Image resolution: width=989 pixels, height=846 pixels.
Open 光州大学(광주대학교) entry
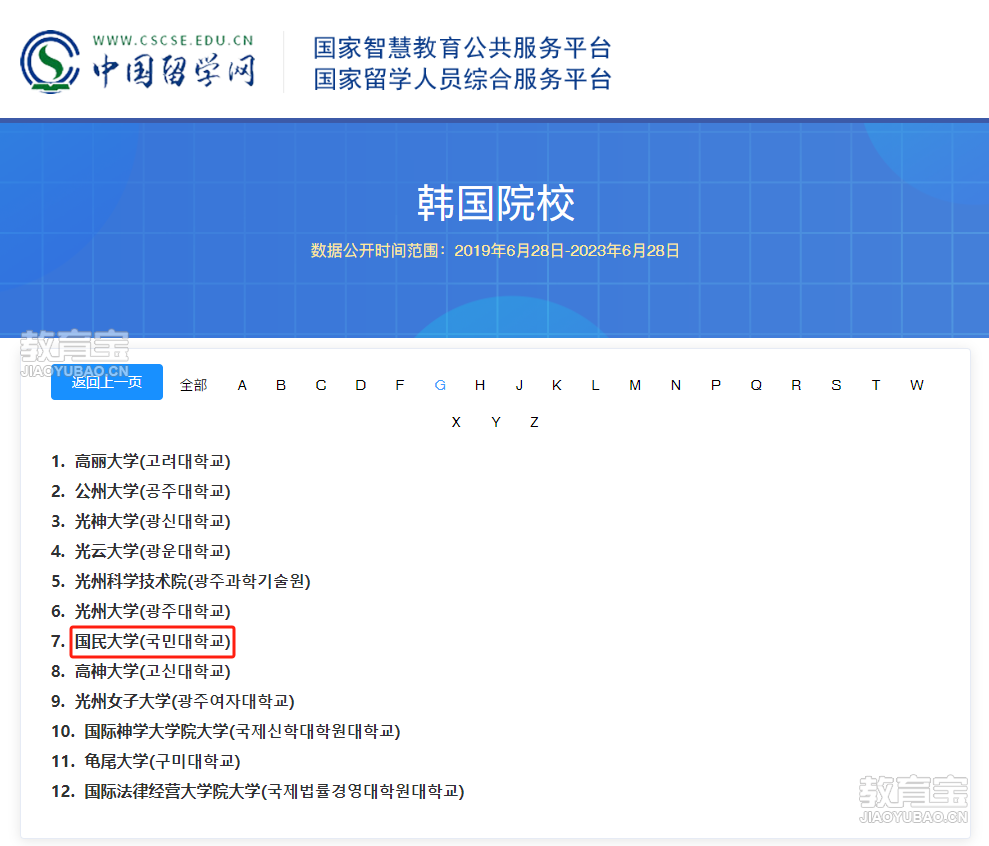153,611
